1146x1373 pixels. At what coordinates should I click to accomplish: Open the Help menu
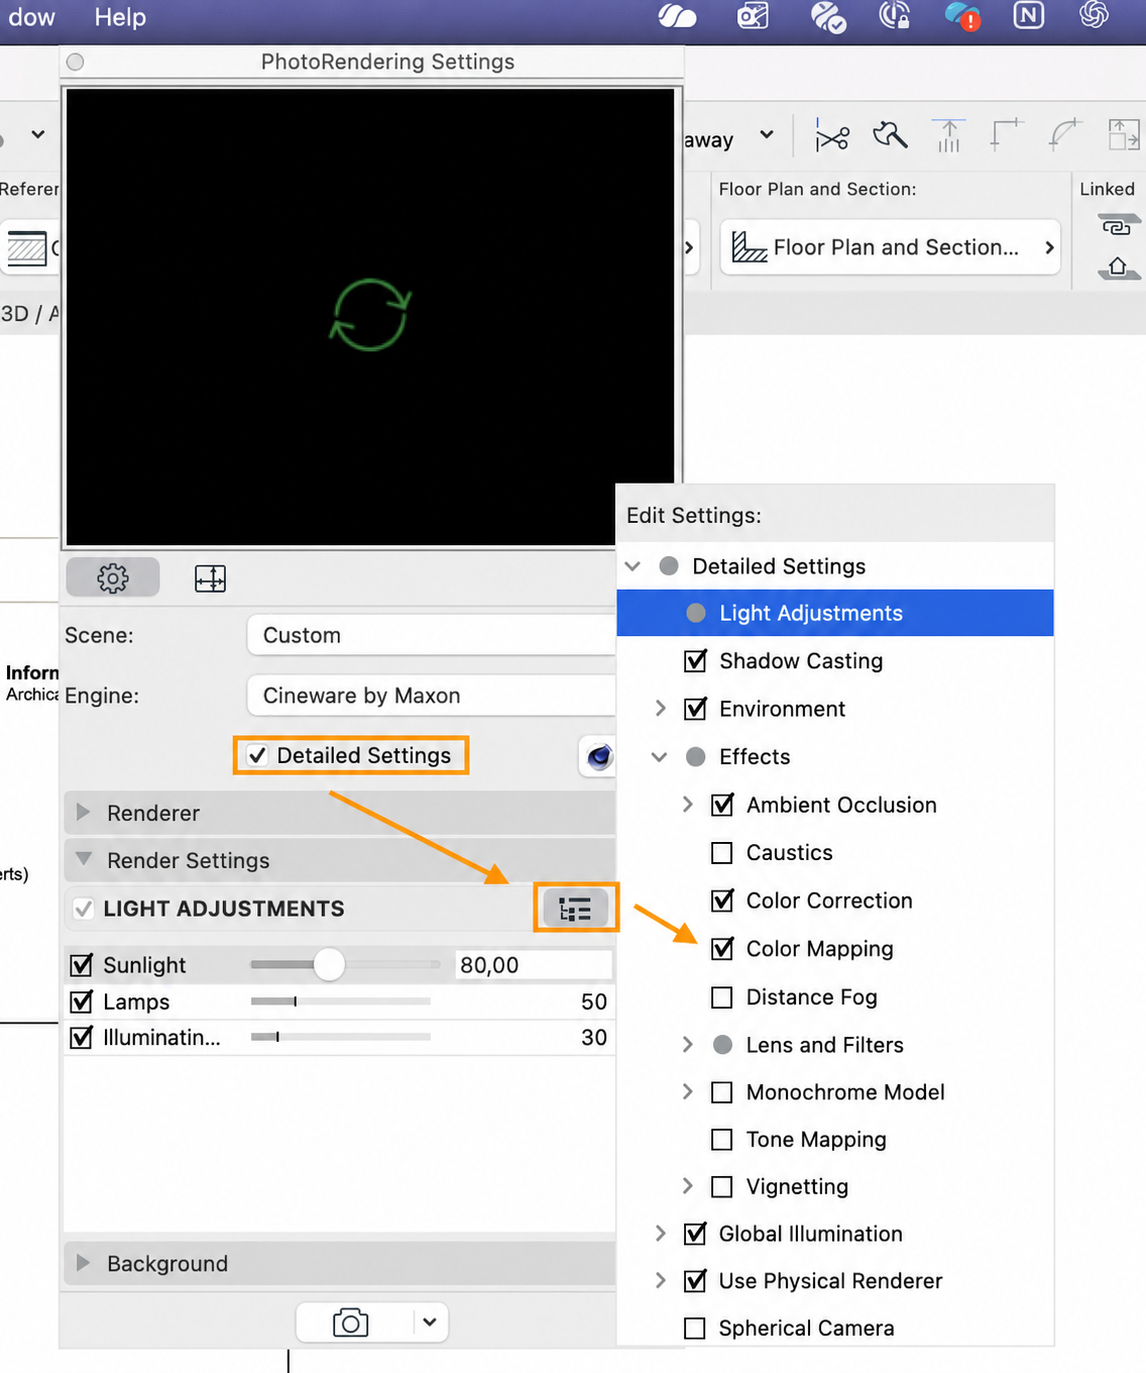click(x=120, y=17)
